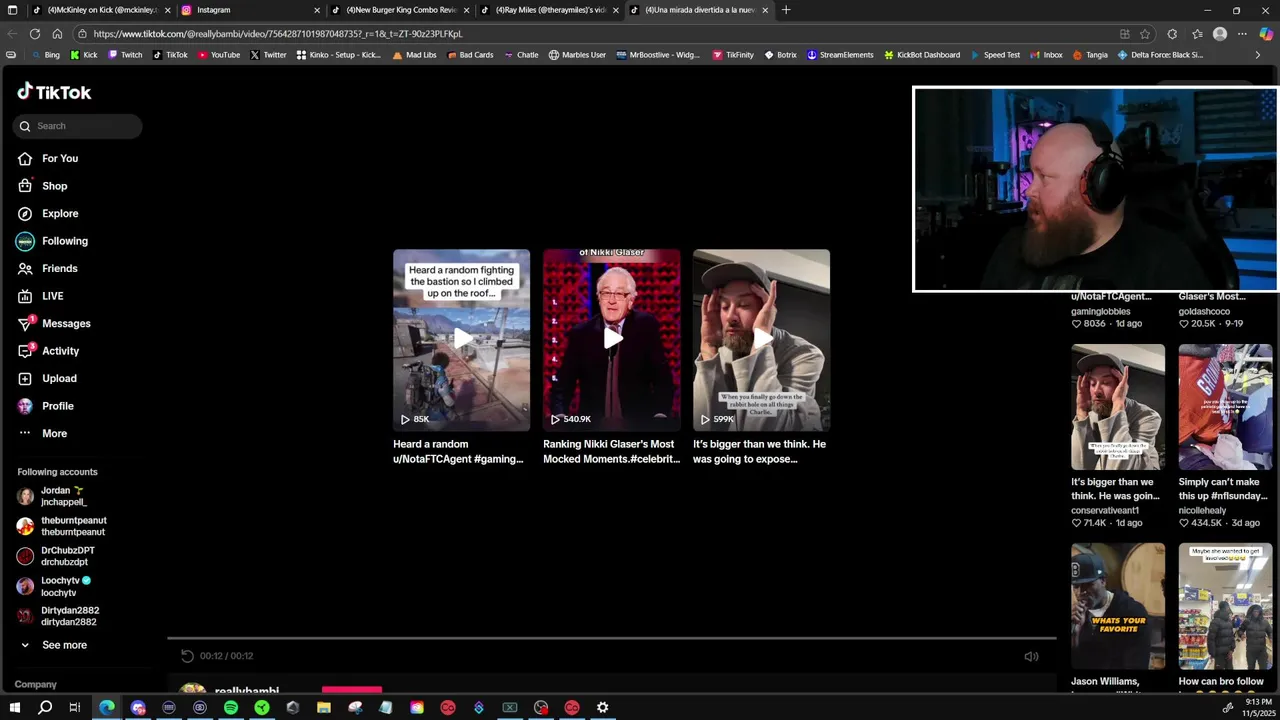Open the nicolleheaIy NFL Sunday video thumbnail
The image size is (1280, 720).
tap(1225, 407)
